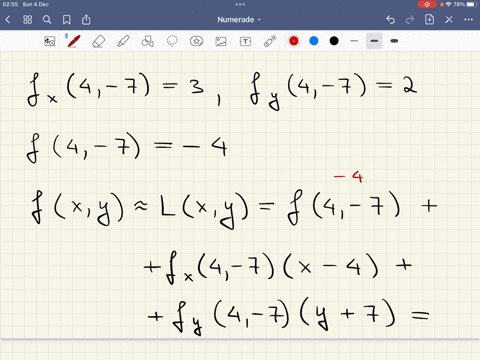Image resolution: width=480 pixels, height=360 pixels.
Task: Redo the last undone stroke
Action: (x=410, y=20)
